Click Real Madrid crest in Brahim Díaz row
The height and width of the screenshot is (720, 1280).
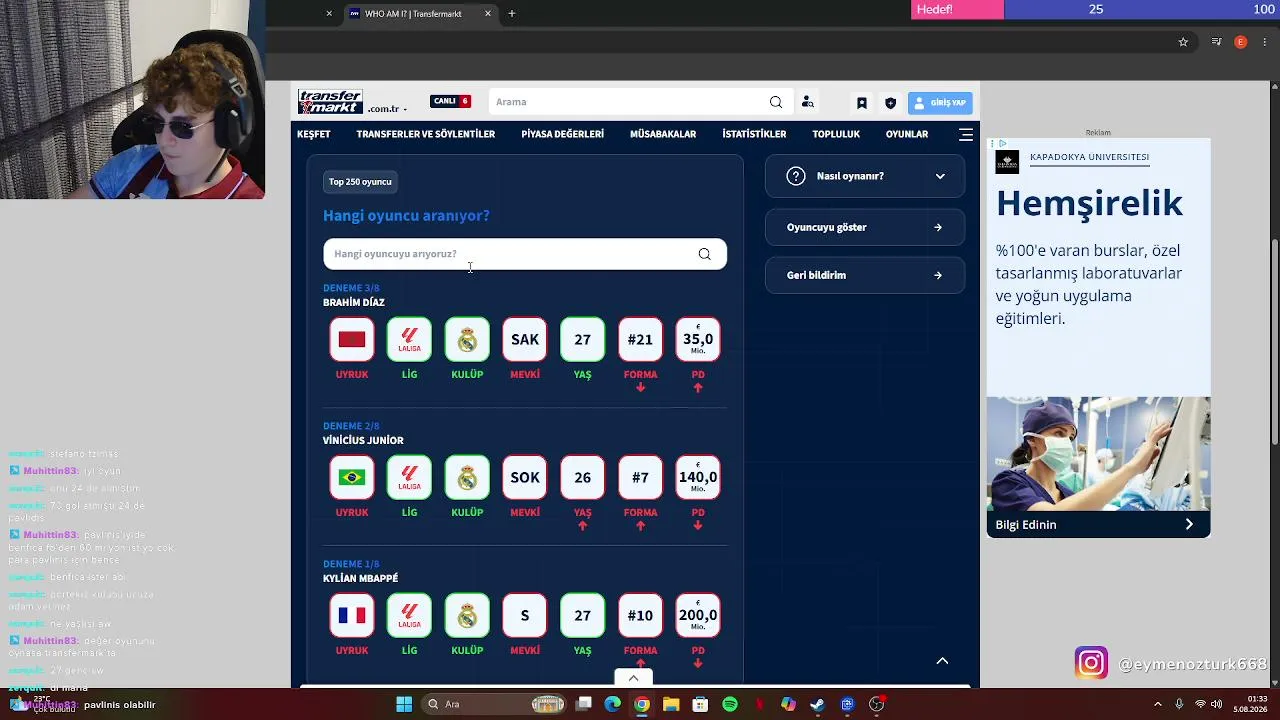click(467, 339)
